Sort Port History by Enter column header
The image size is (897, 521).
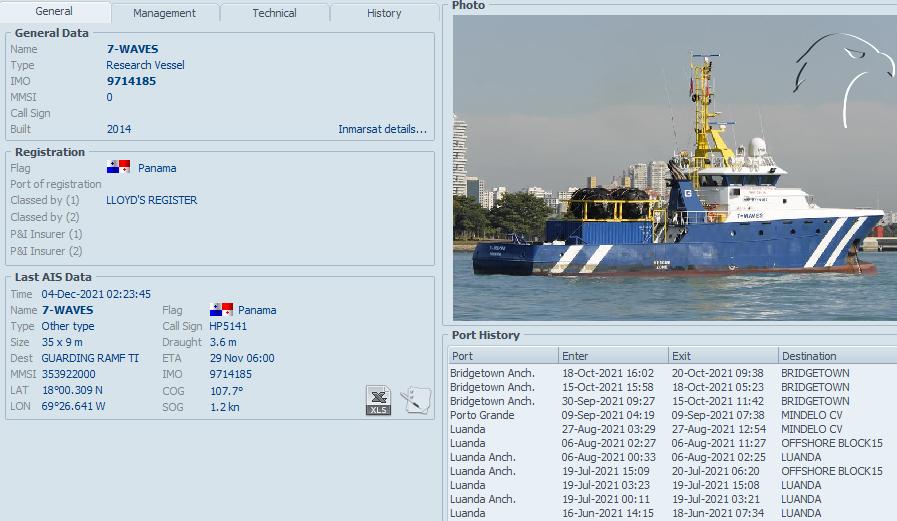coord(613,356)
